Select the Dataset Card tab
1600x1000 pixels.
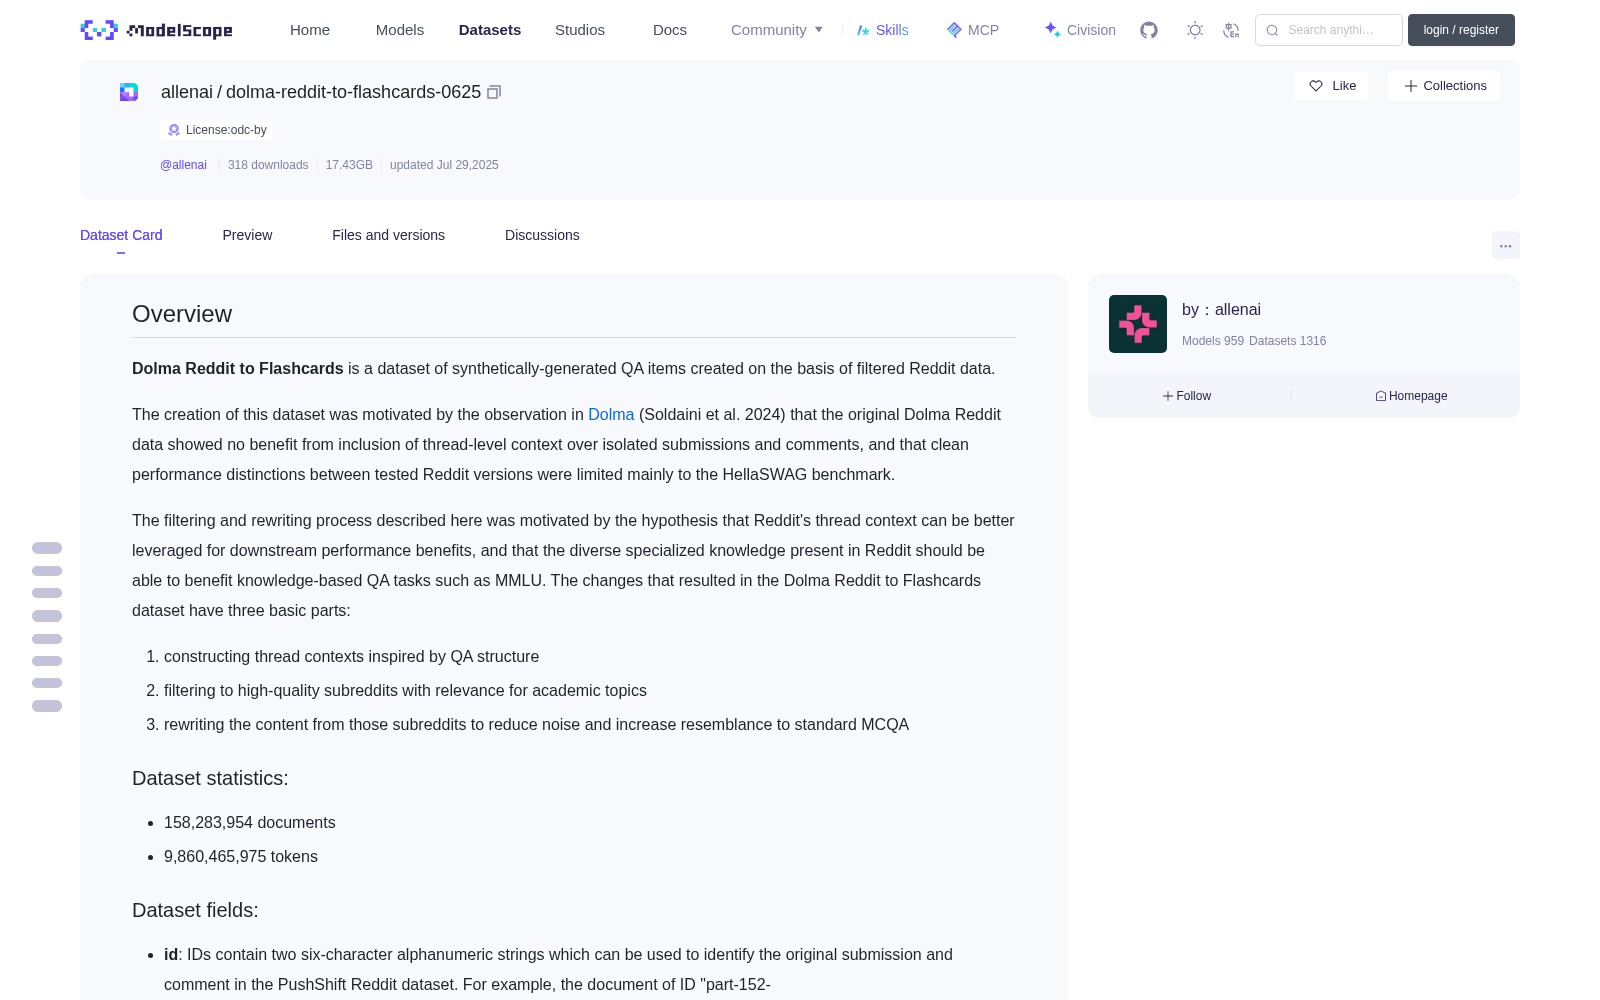coord(121,235)
